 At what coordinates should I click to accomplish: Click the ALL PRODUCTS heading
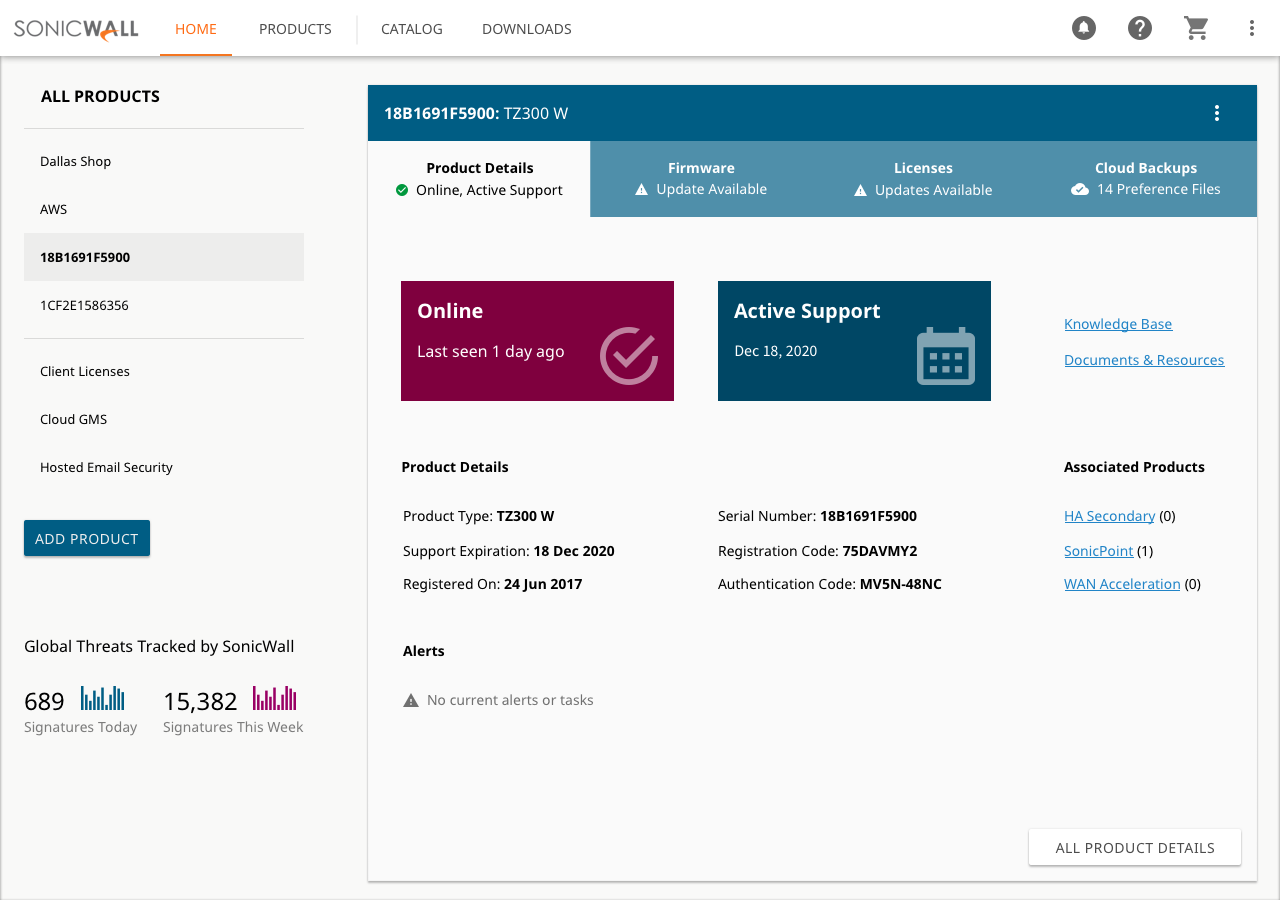click(x=100, y=96)
